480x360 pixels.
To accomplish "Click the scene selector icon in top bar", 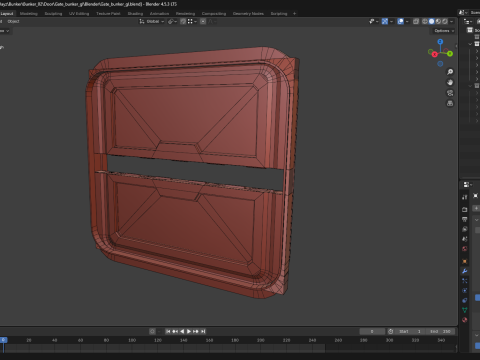I will (463, 12).
